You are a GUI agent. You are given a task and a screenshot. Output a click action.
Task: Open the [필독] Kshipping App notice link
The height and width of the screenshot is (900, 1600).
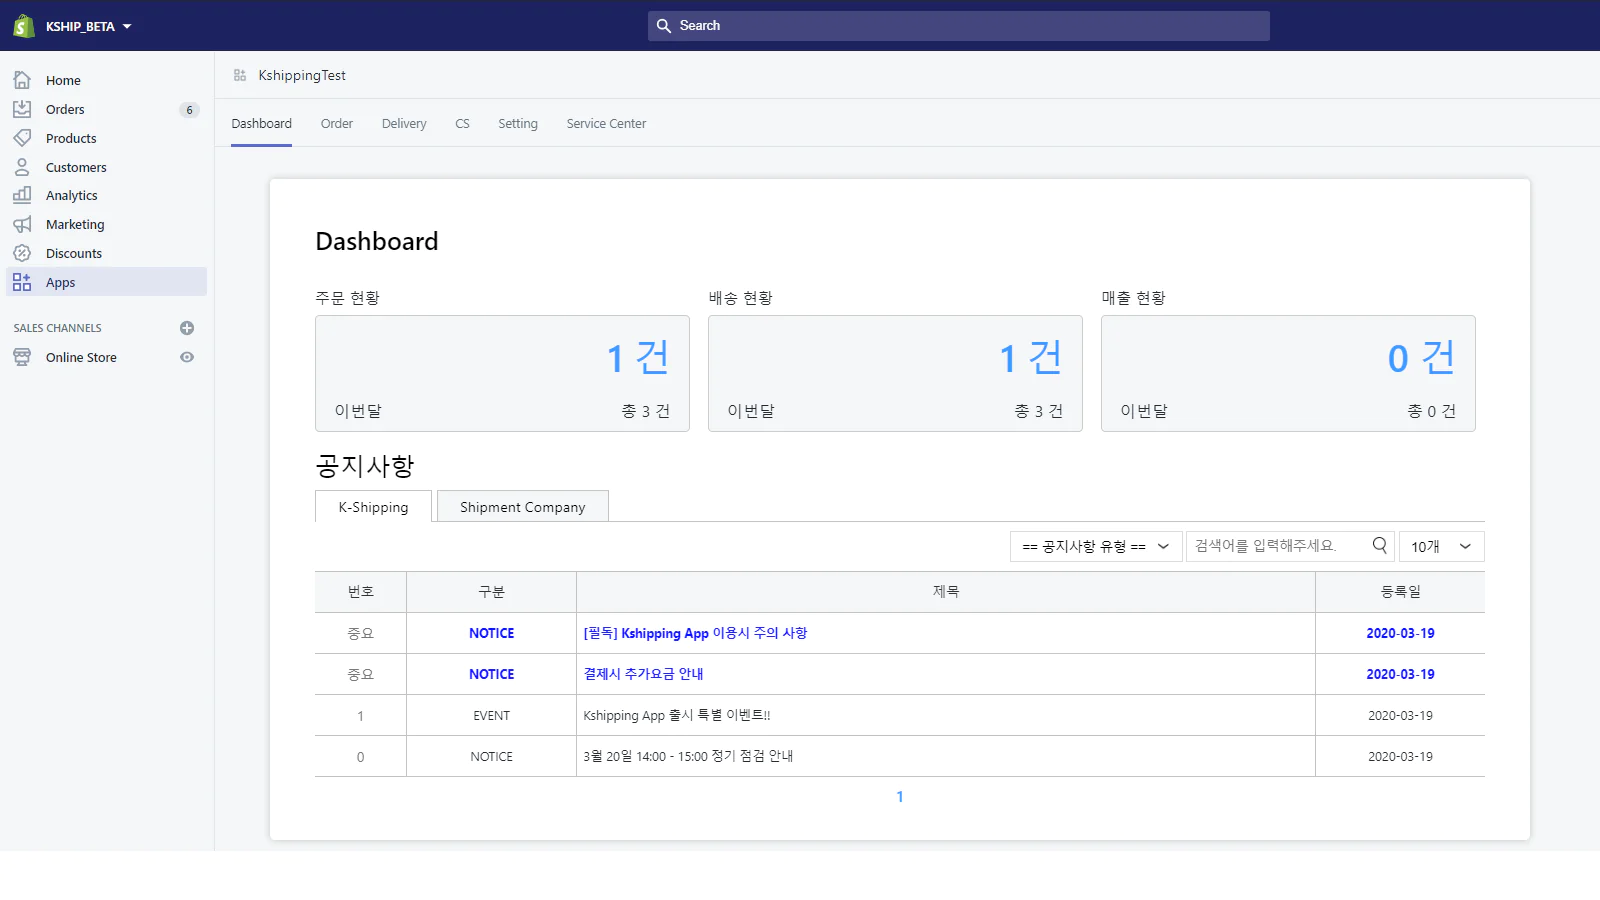pyautogui.click(x=695, y=633)
